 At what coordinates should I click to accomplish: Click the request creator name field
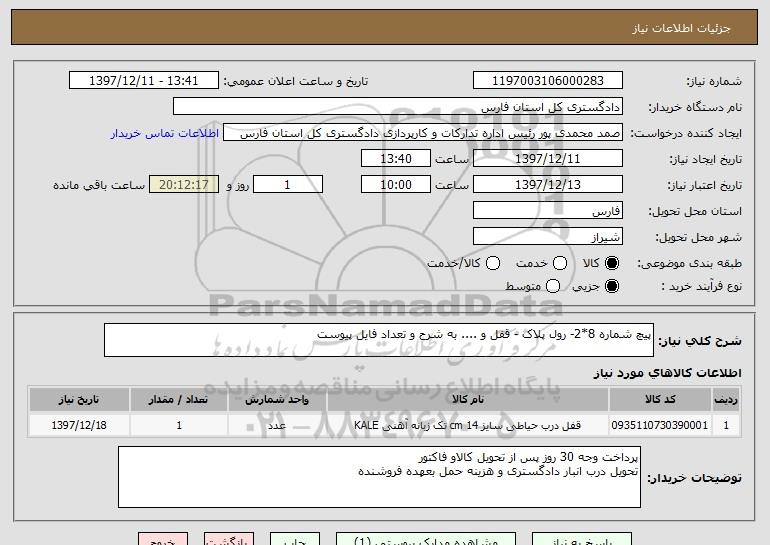(423, 133)
